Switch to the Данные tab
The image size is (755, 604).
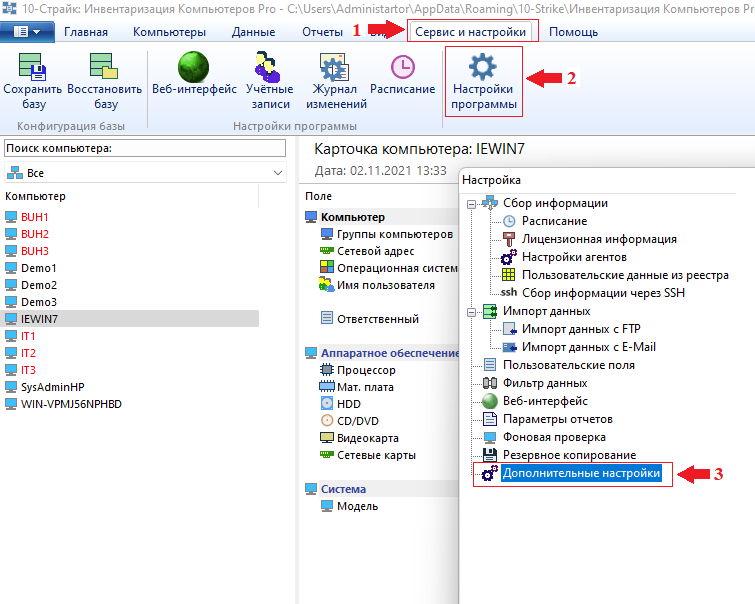(253, 32)
